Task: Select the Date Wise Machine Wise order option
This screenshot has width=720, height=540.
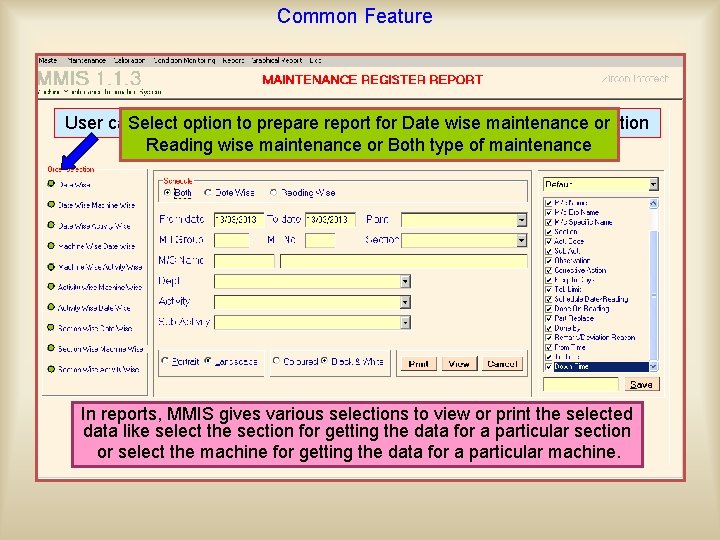Action: click(x=96, y=205)
